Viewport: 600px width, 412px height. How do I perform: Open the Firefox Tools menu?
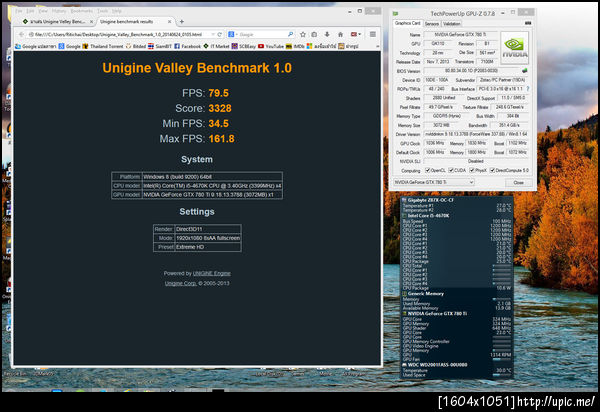click(x=102, y=11)
